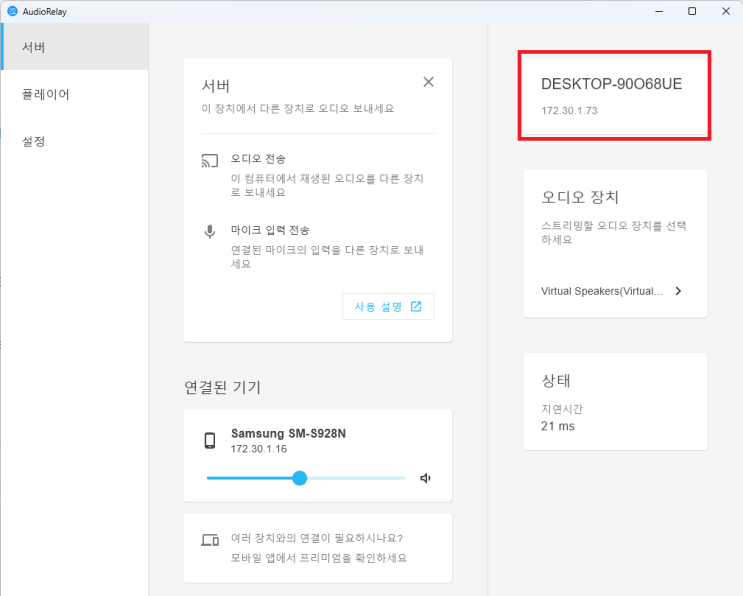743x596 pixels.
Task: Click the device IP 172.30.1.16
Action: (x=259, y=449)
